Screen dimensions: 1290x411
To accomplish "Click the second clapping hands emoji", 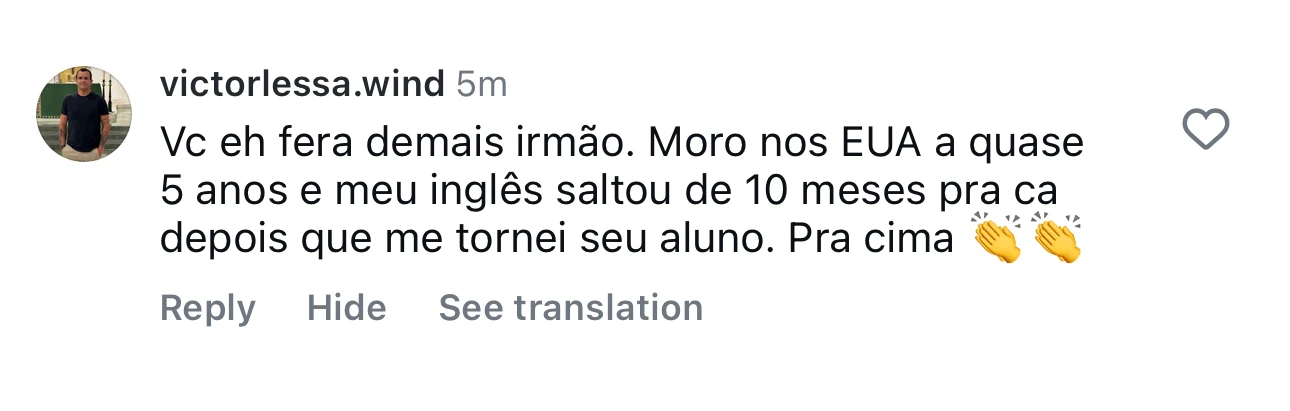I will point(1056,239).
